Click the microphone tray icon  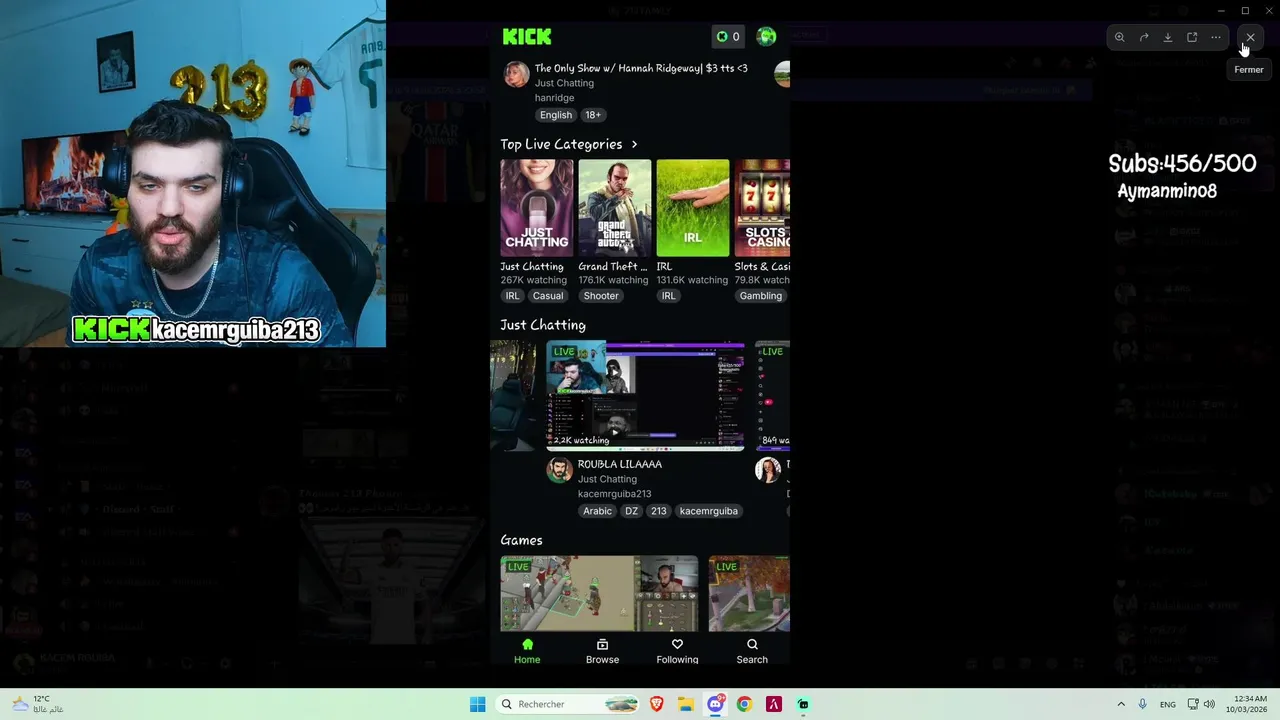[x=1143, y=704]
